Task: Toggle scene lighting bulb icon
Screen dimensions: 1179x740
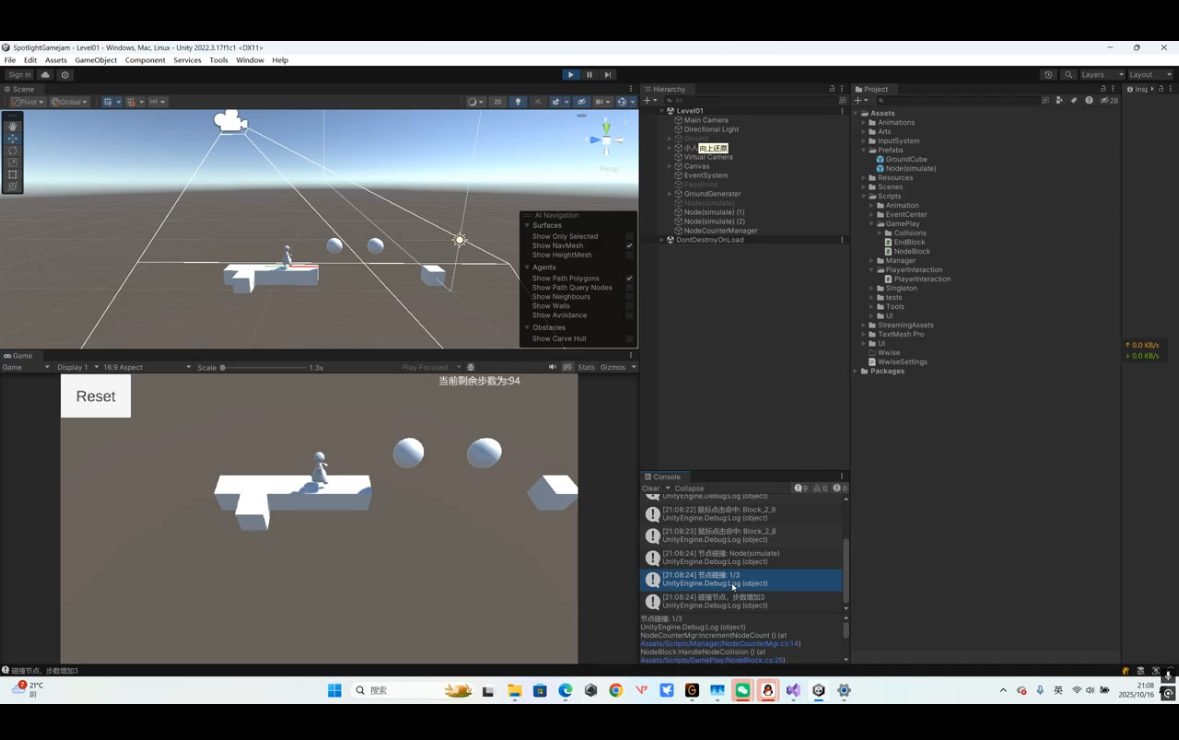Action: coord(517,102)
